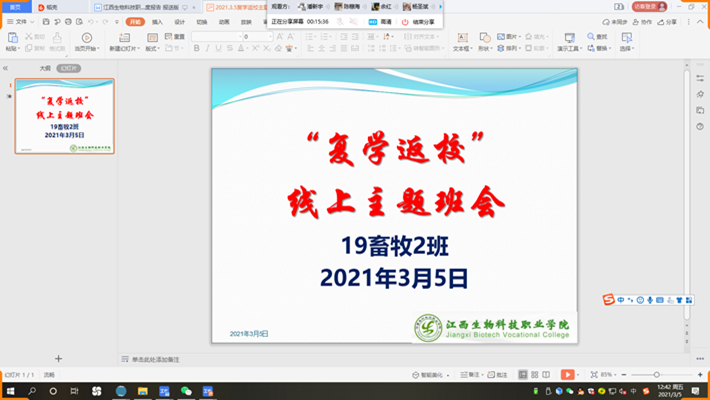Open the 设计 ribbon tab

point(179,21)
